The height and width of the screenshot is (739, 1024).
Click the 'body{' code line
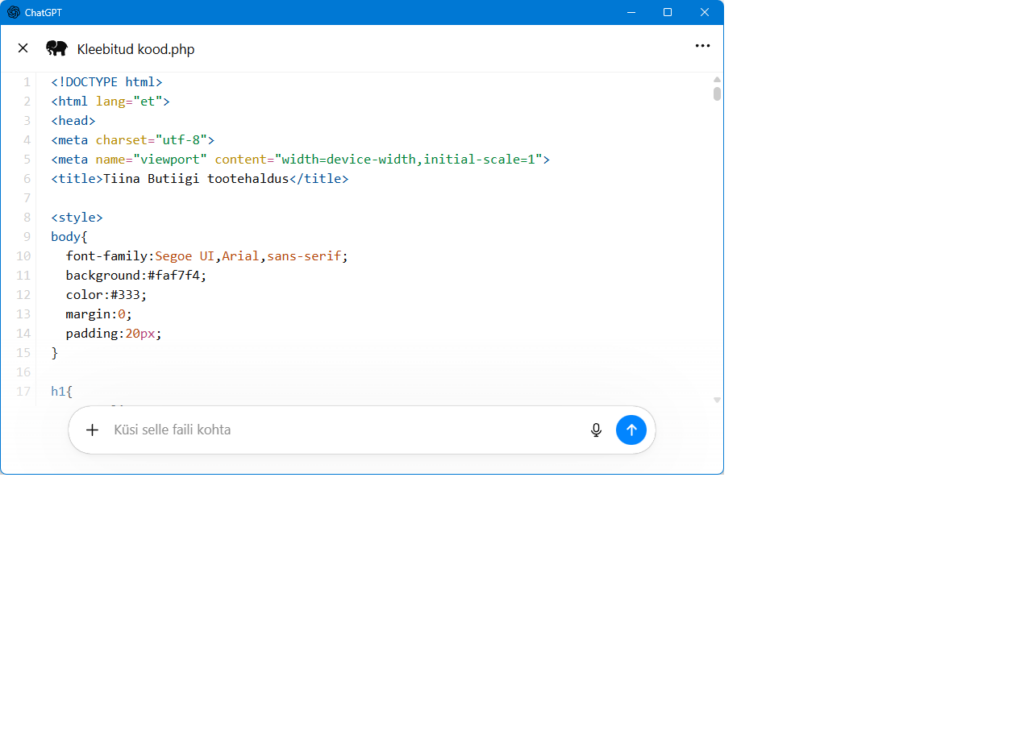click(x=69, y=237)
